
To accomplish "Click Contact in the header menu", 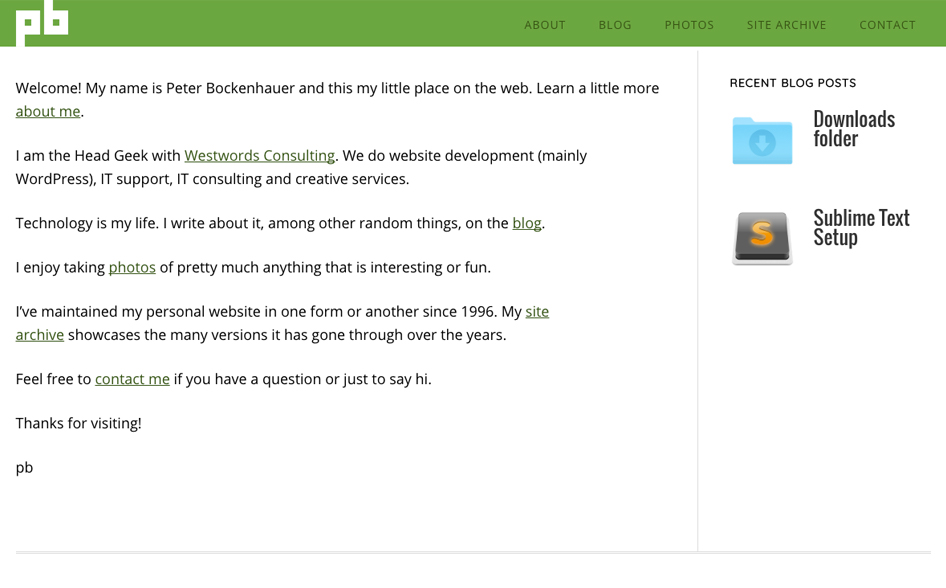I will click(x=887, y=25).
